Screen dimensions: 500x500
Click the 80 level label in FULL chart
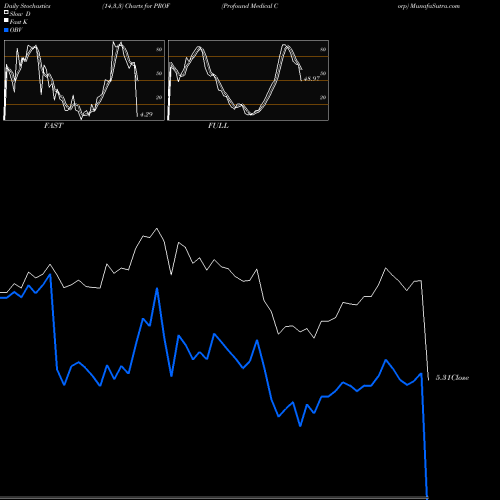[x=323, y=49]
